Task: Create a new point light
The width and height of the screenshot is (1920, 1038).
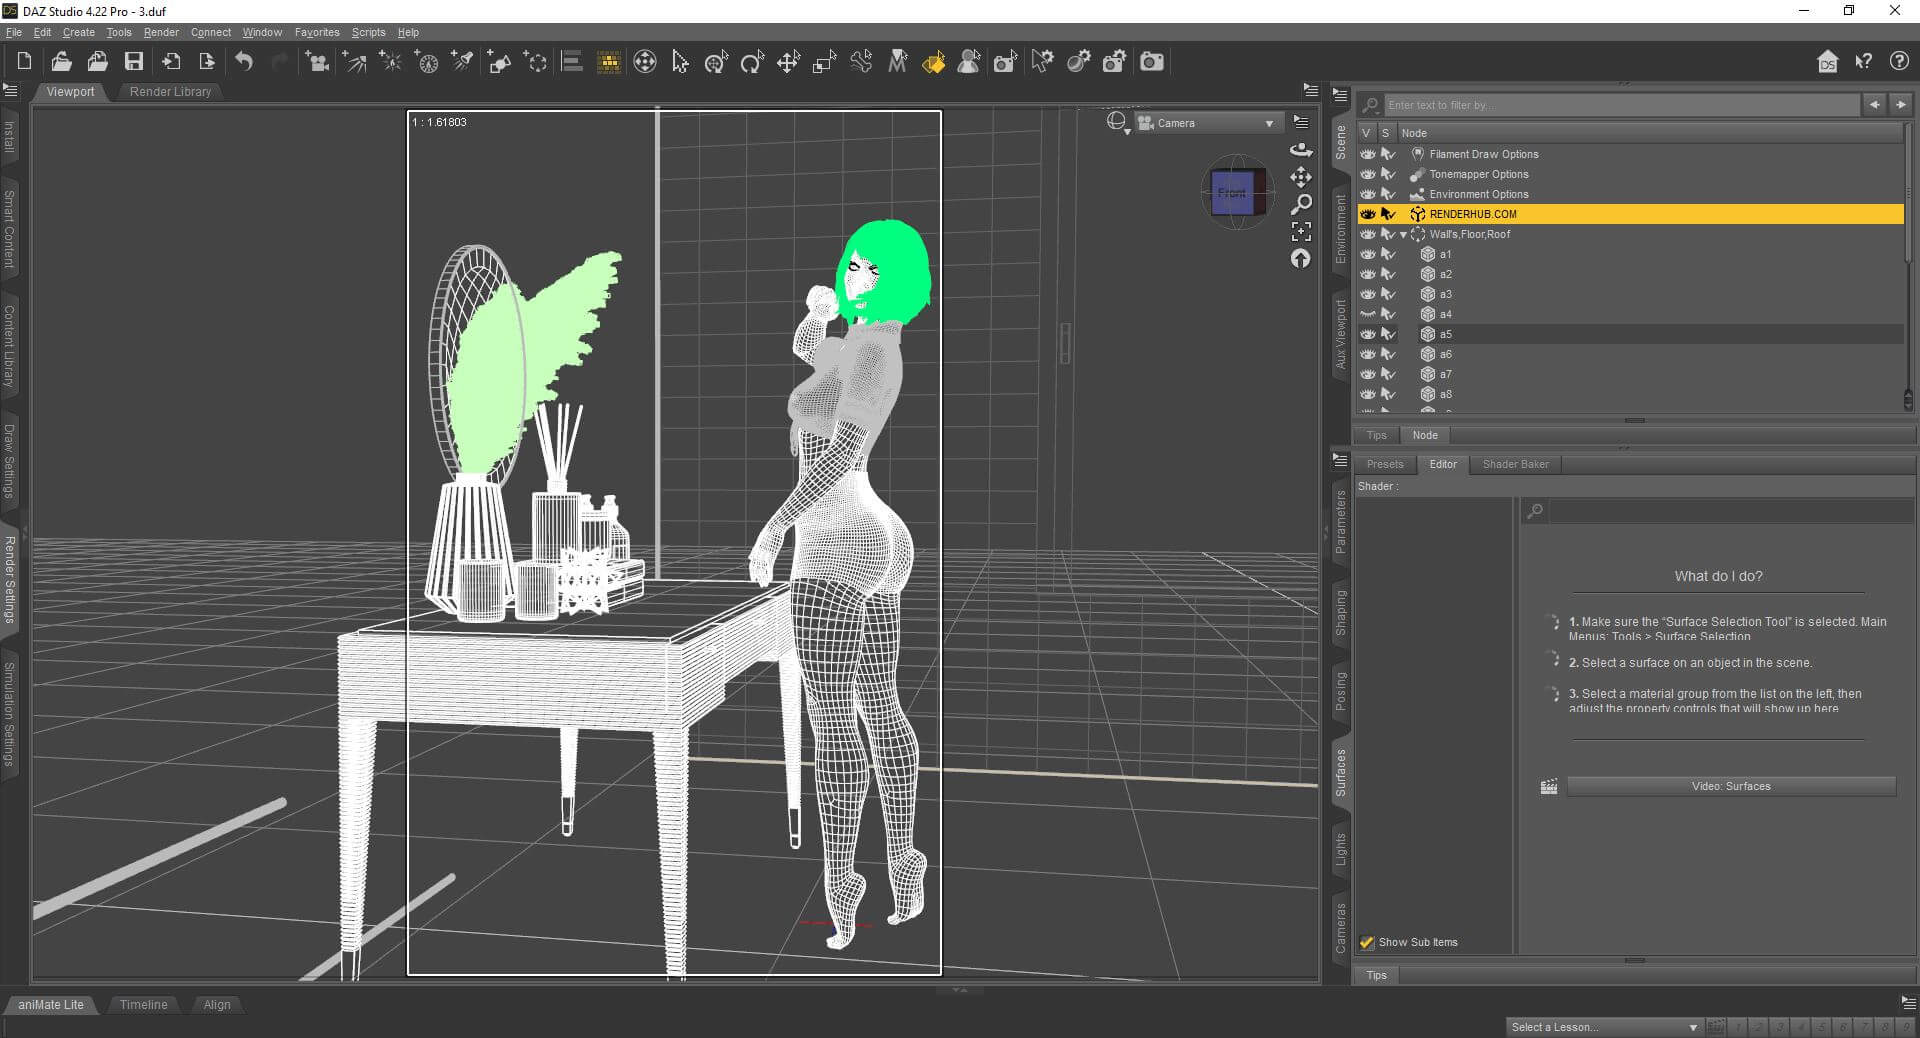Action: pos(390,62)
